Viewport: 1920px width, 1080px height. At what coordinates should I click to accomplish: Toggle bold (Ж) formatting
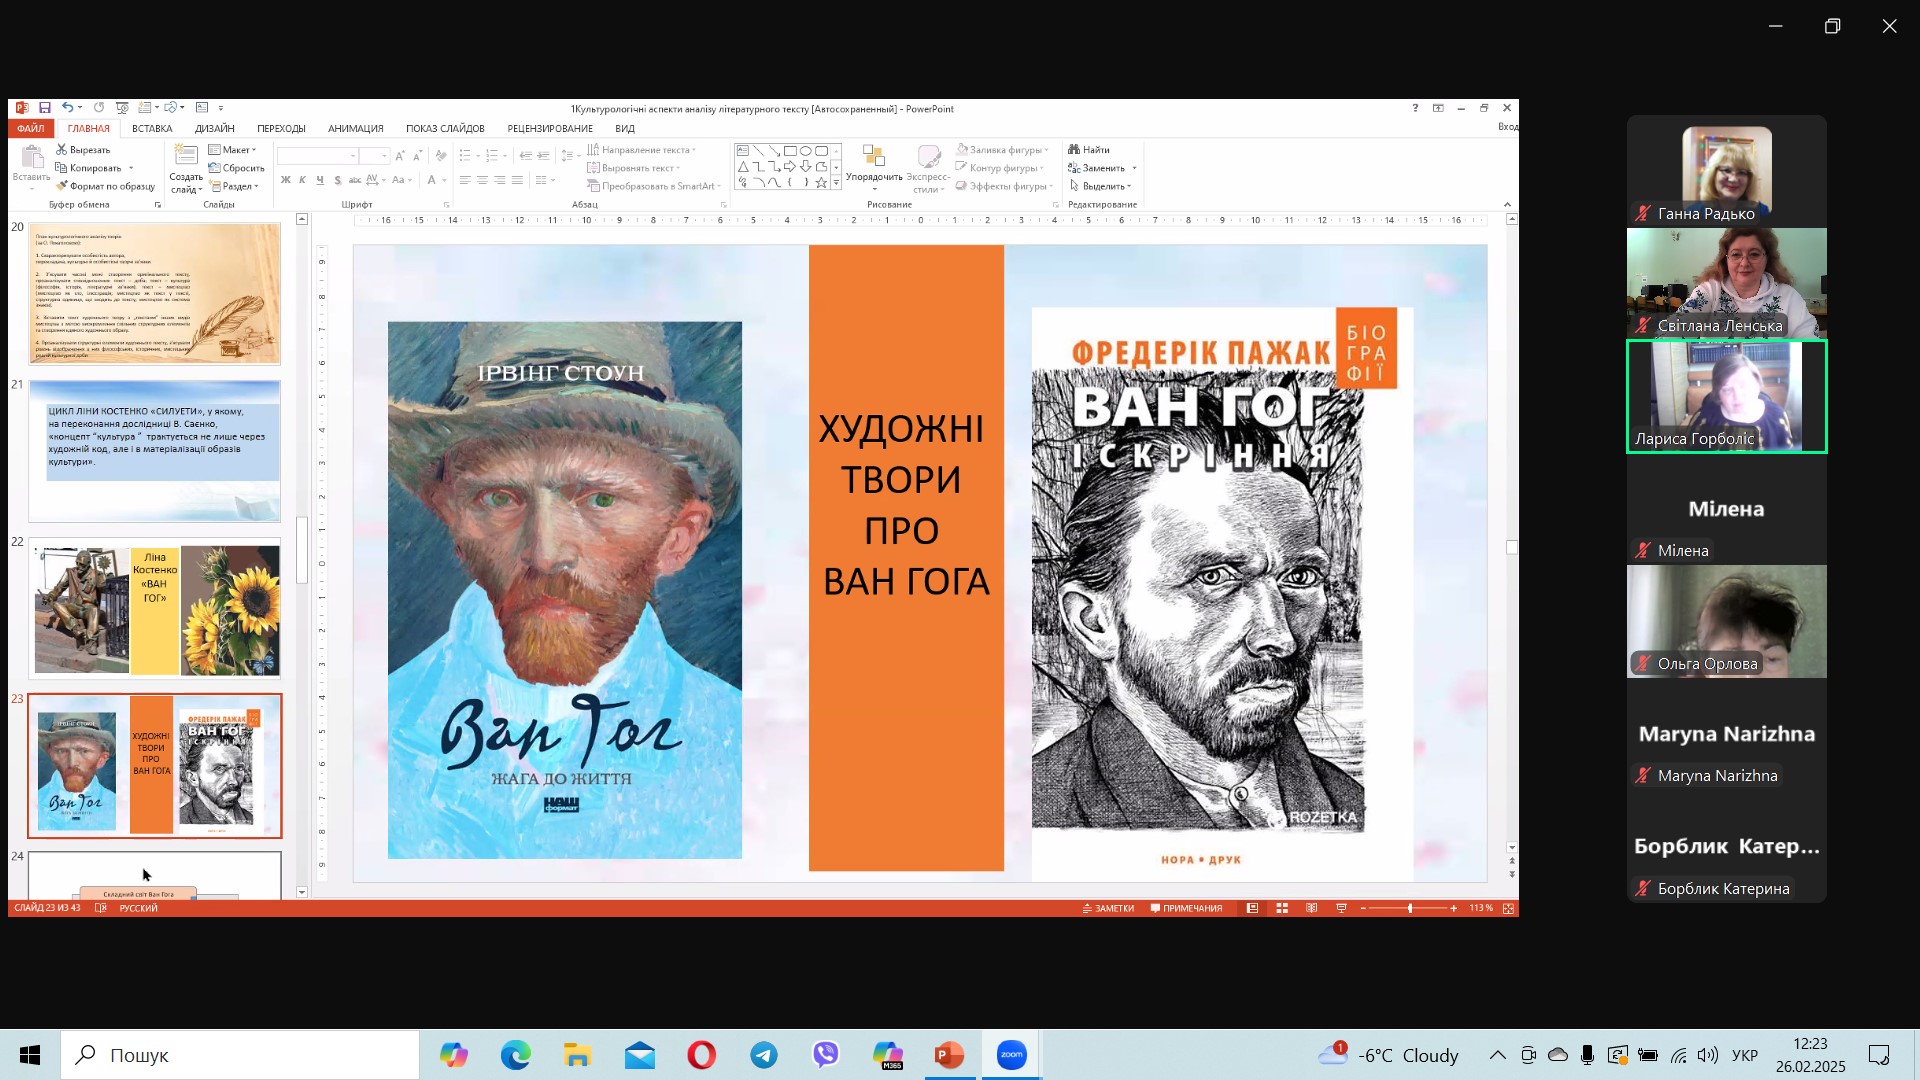[x=286, y=180]
